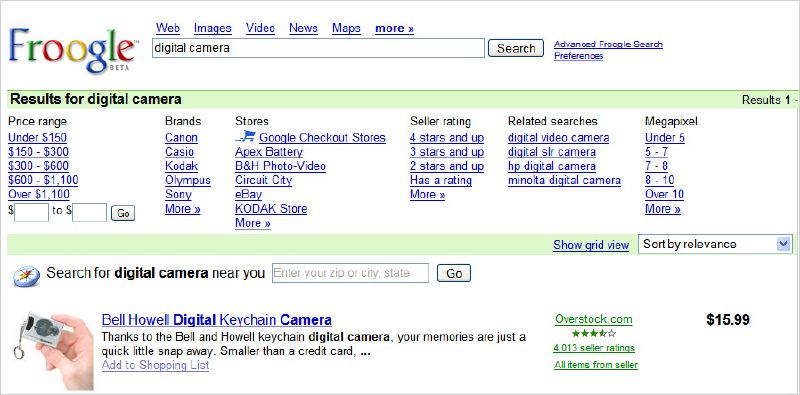Open related search digital video camera

tap(559, 138)
